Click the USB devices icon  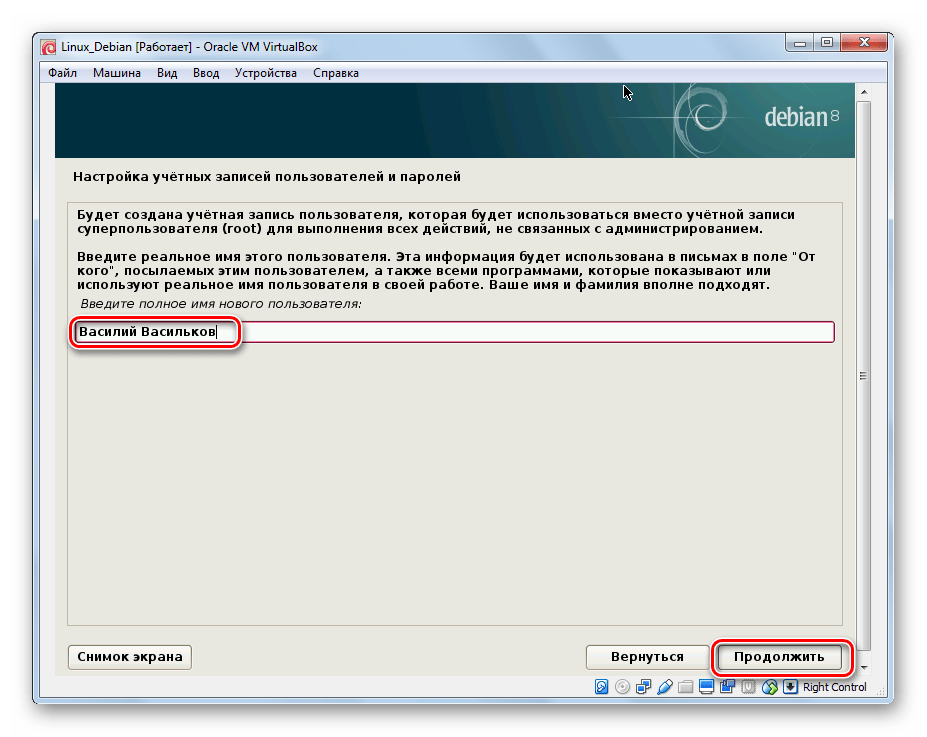coord(664,687)
